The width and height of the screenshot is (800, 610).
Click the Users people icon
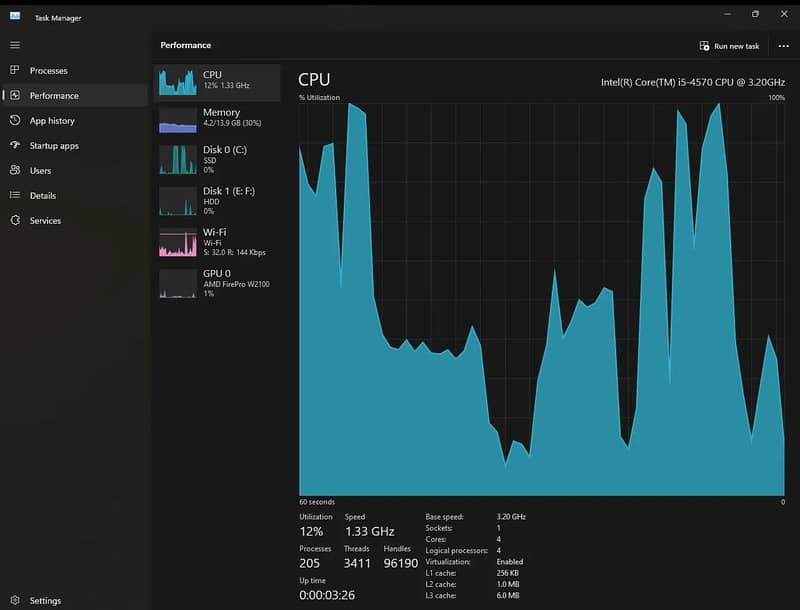[x=15, y=170]
